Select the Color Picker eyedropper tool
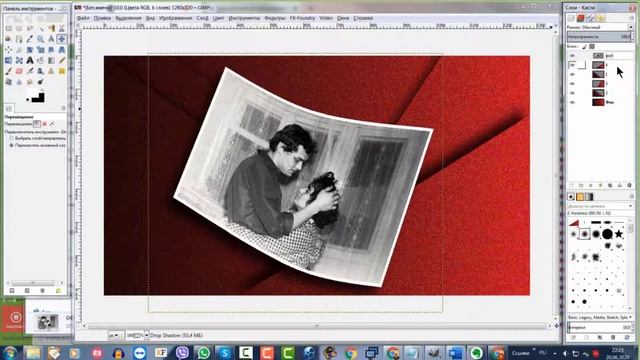Viewport: 640px width, 360px height. (30, 39)
